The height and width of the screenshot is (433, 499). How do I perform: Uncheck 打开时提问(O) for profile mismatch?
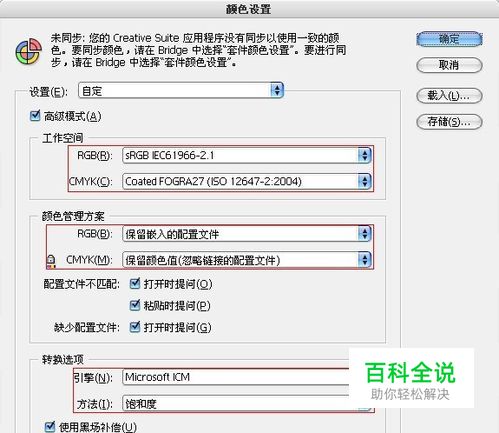coord(135,284)
